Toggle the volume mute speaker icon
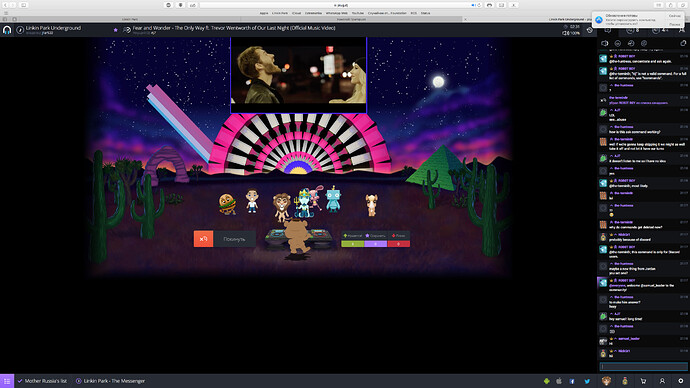 (565, 33)
